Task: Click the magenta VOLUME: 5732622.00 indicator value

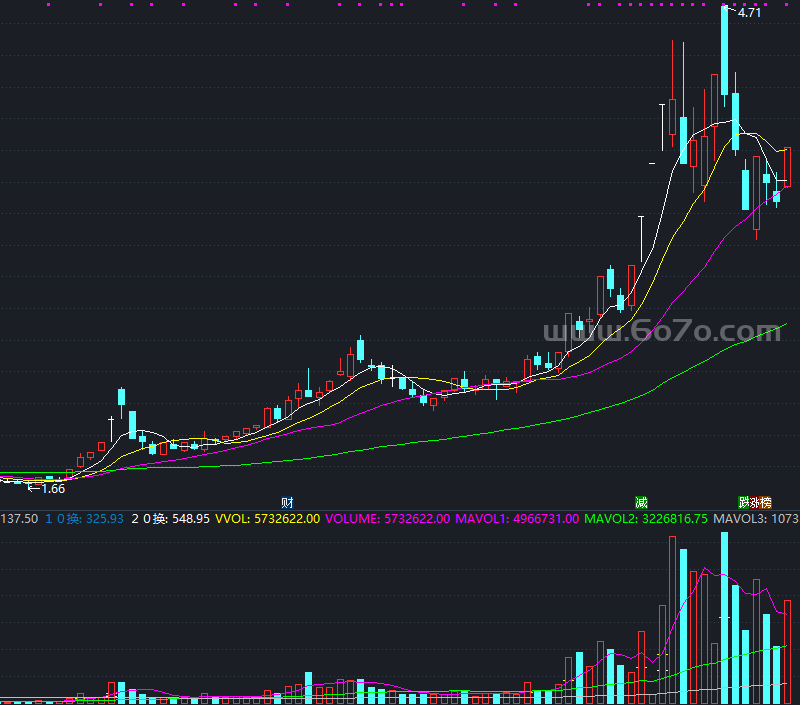Action: (x=388, y=519)
